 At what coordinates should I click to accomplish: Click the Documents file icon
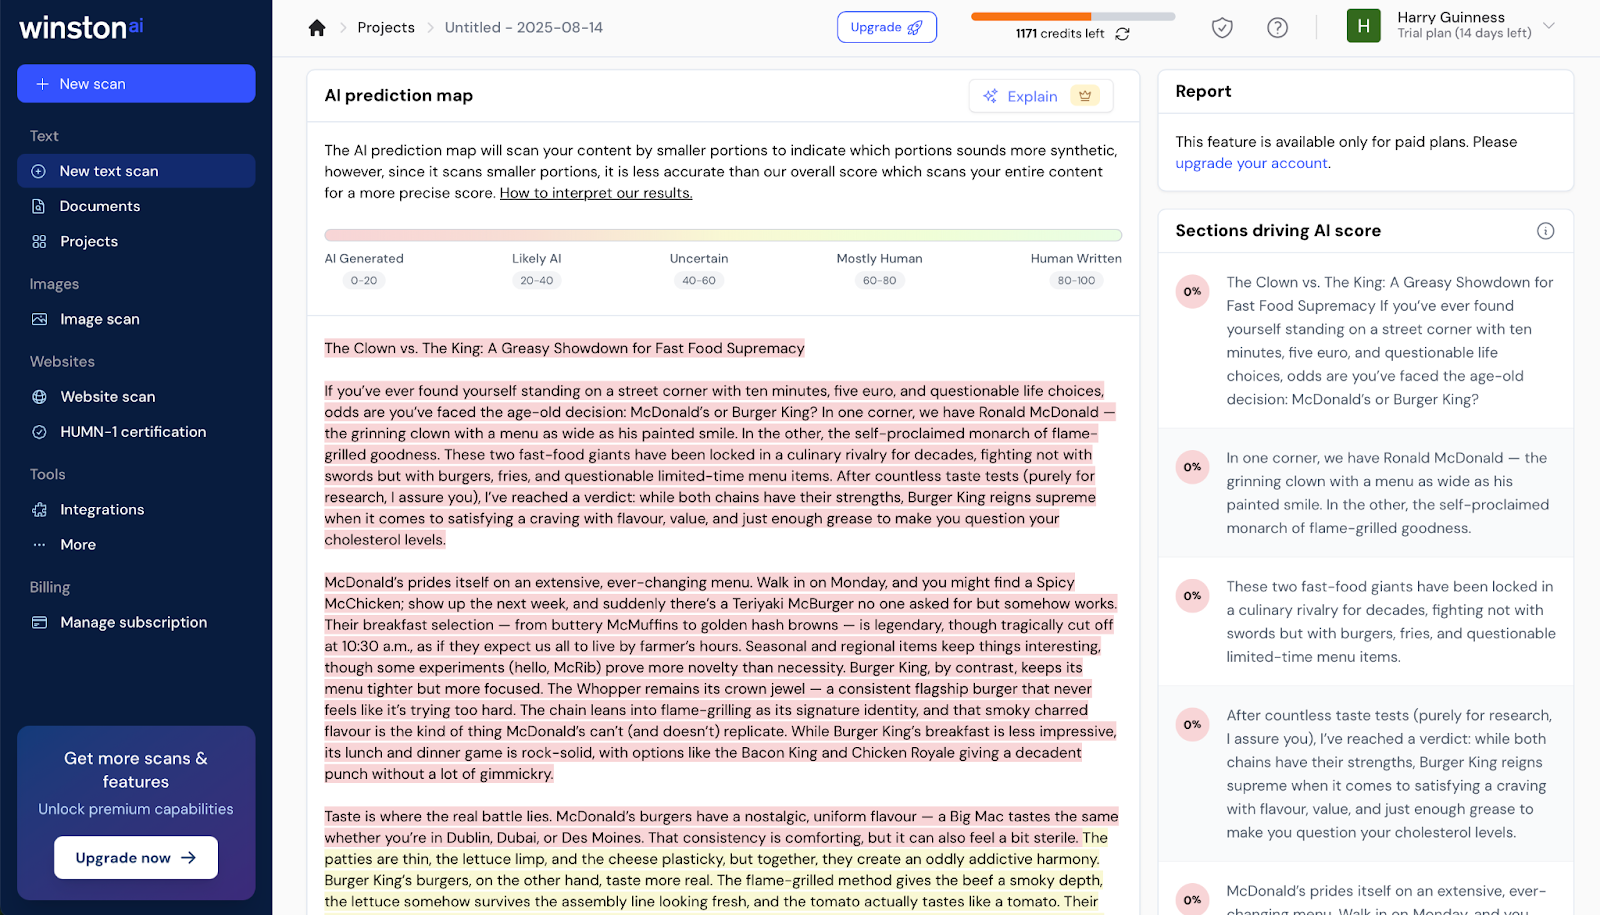[x=39, y=206]
